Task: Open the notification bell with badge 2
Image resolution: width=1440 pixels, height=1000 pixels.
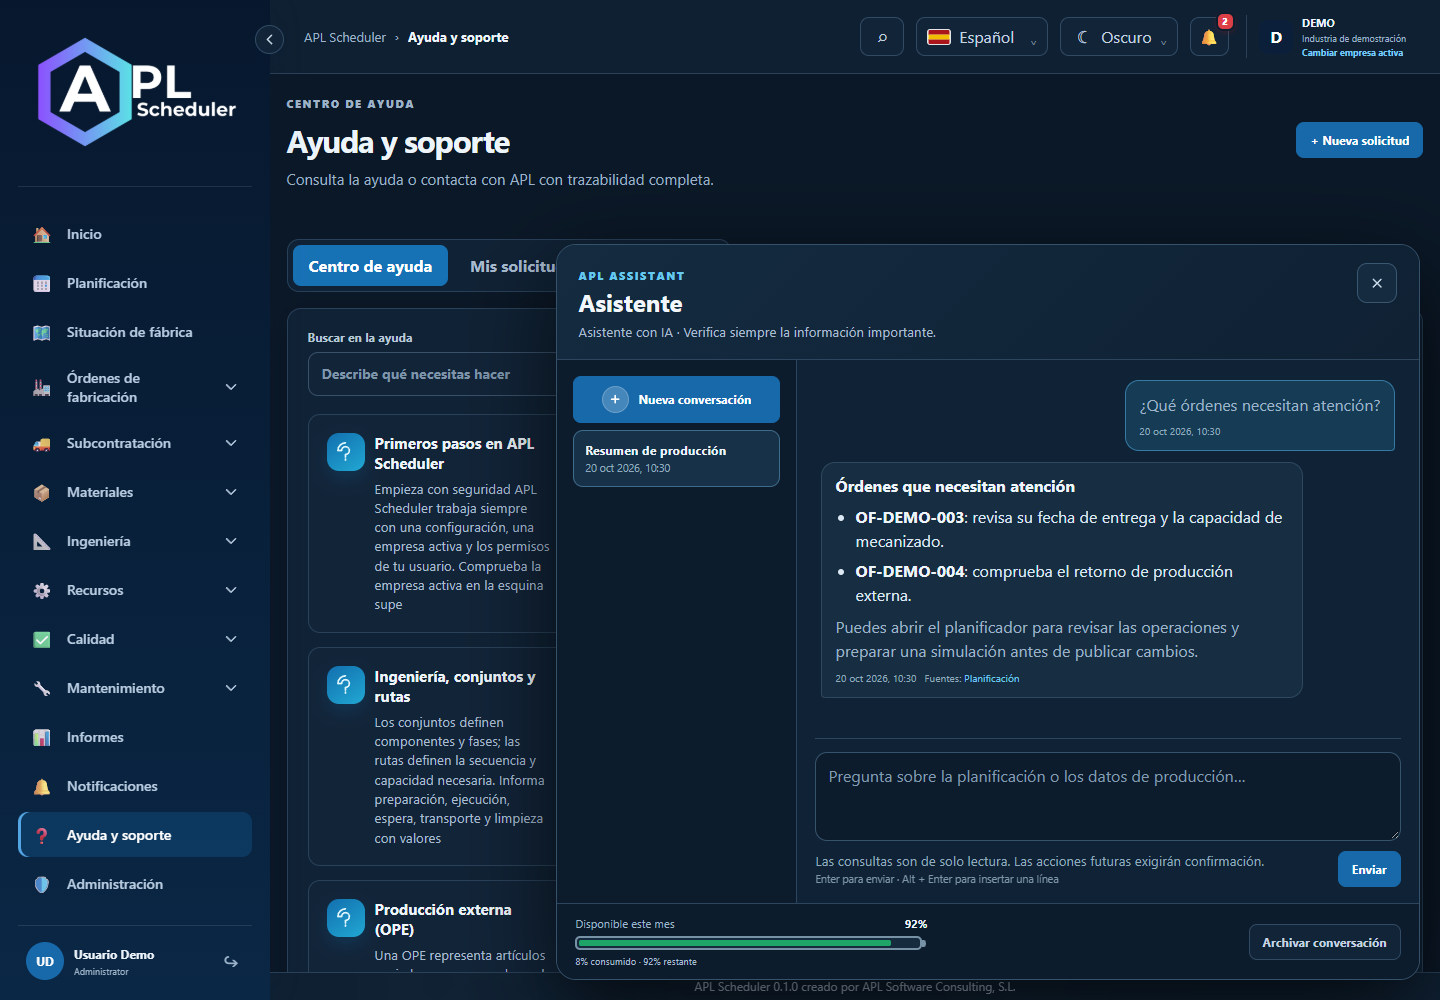Action: 1209,37
